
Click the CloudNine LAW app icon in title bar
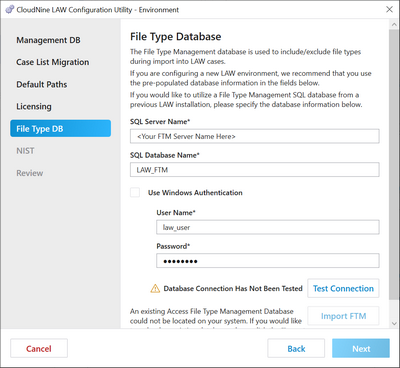[x=10, y=9]
